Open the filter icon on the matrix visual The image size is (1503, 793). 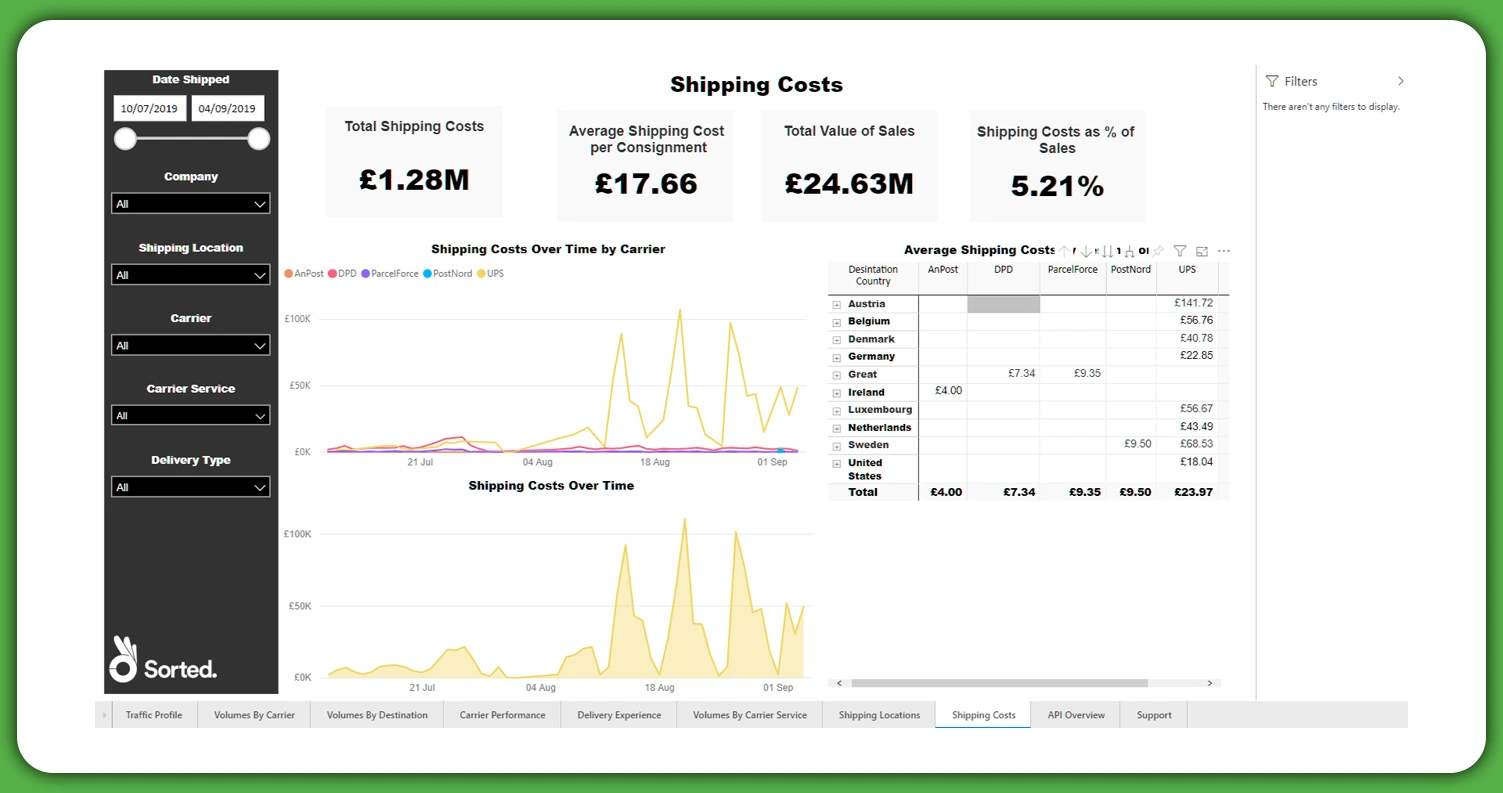click(1180, 251)
